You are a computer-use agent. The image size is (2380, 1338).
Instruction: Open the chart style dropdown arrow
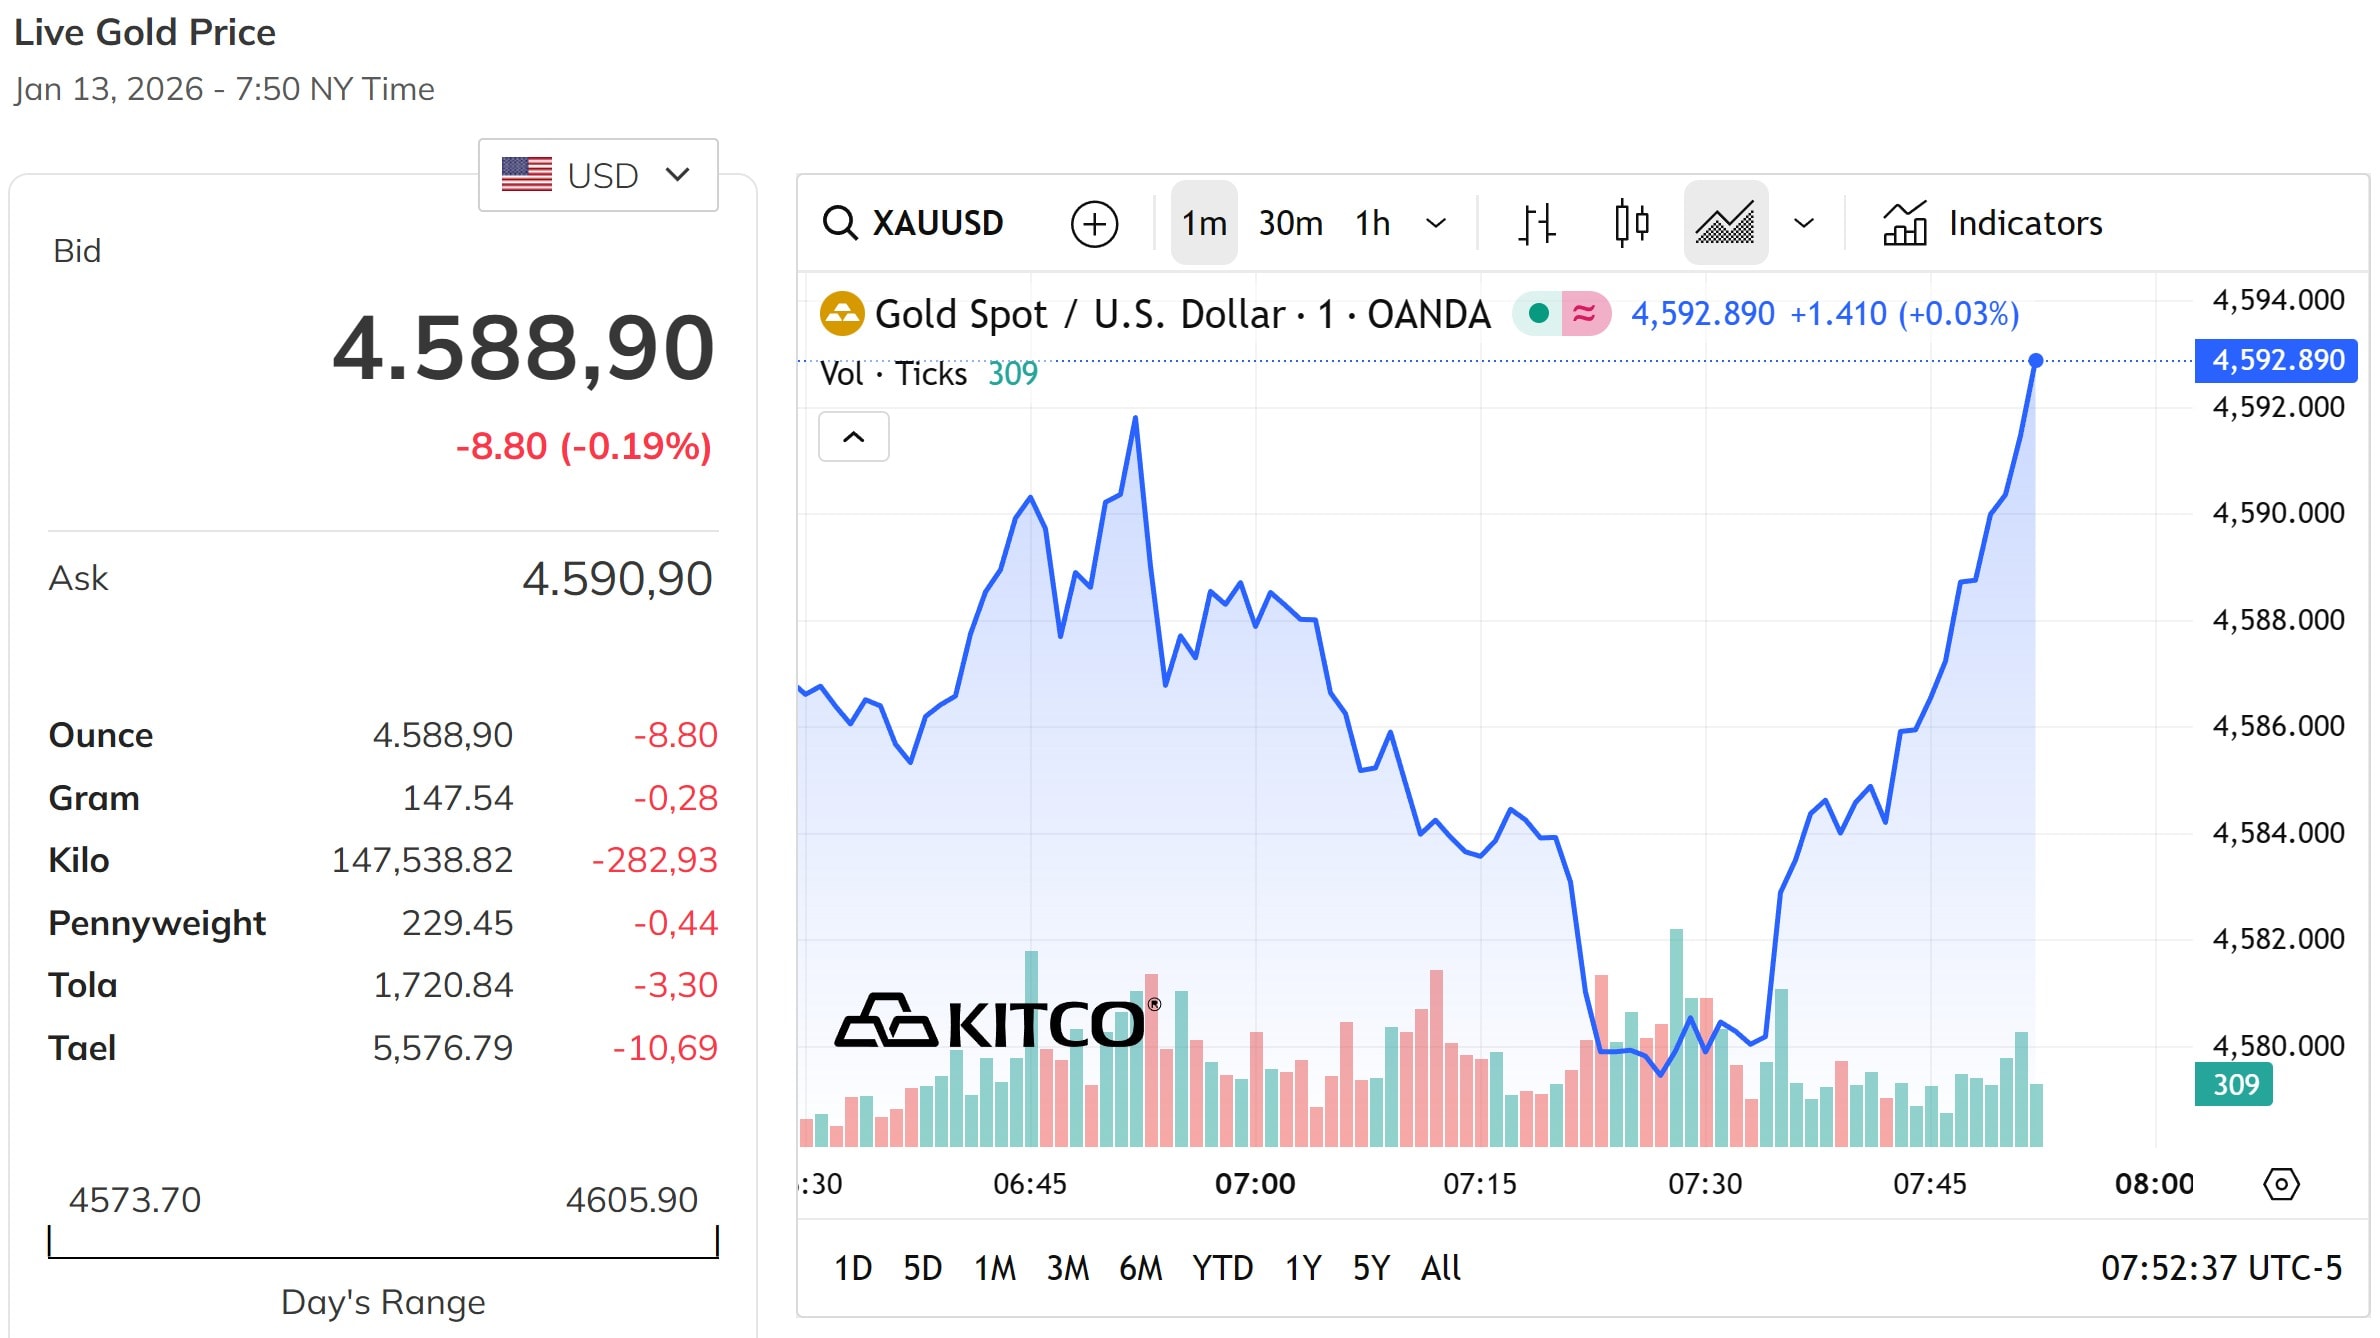pos(1803,222)
